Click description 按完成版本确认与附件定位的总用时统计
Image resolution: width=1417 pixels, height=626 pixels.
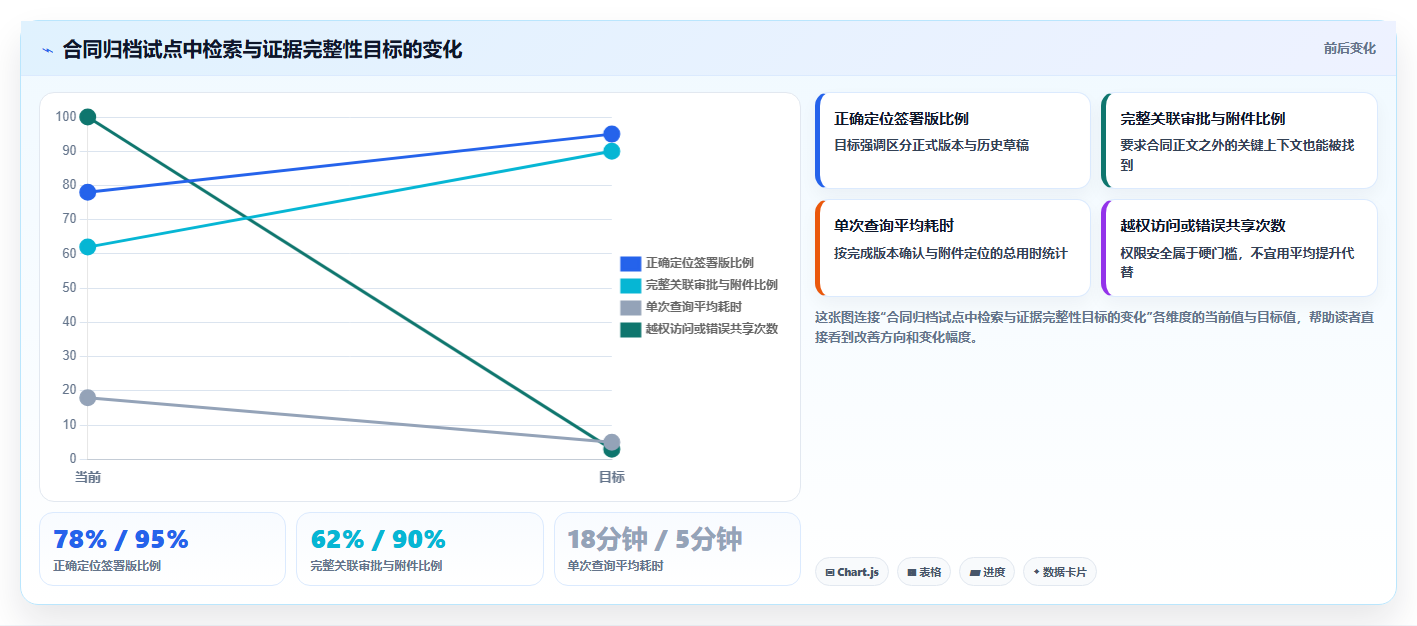(x=951, y=253)
